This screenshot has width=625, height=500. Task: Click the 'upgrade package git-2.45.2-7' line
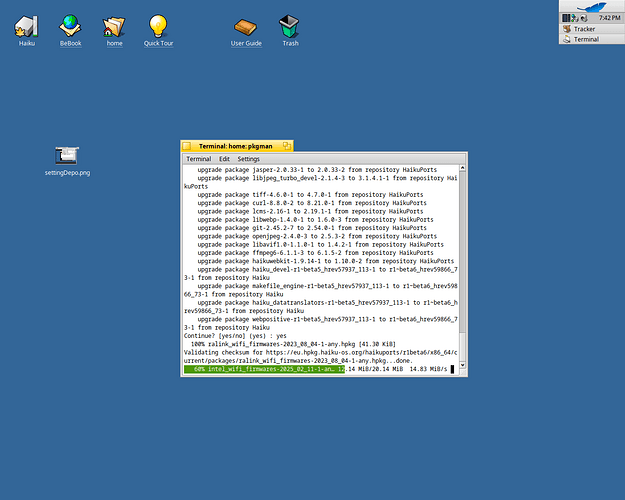[312, 228]
